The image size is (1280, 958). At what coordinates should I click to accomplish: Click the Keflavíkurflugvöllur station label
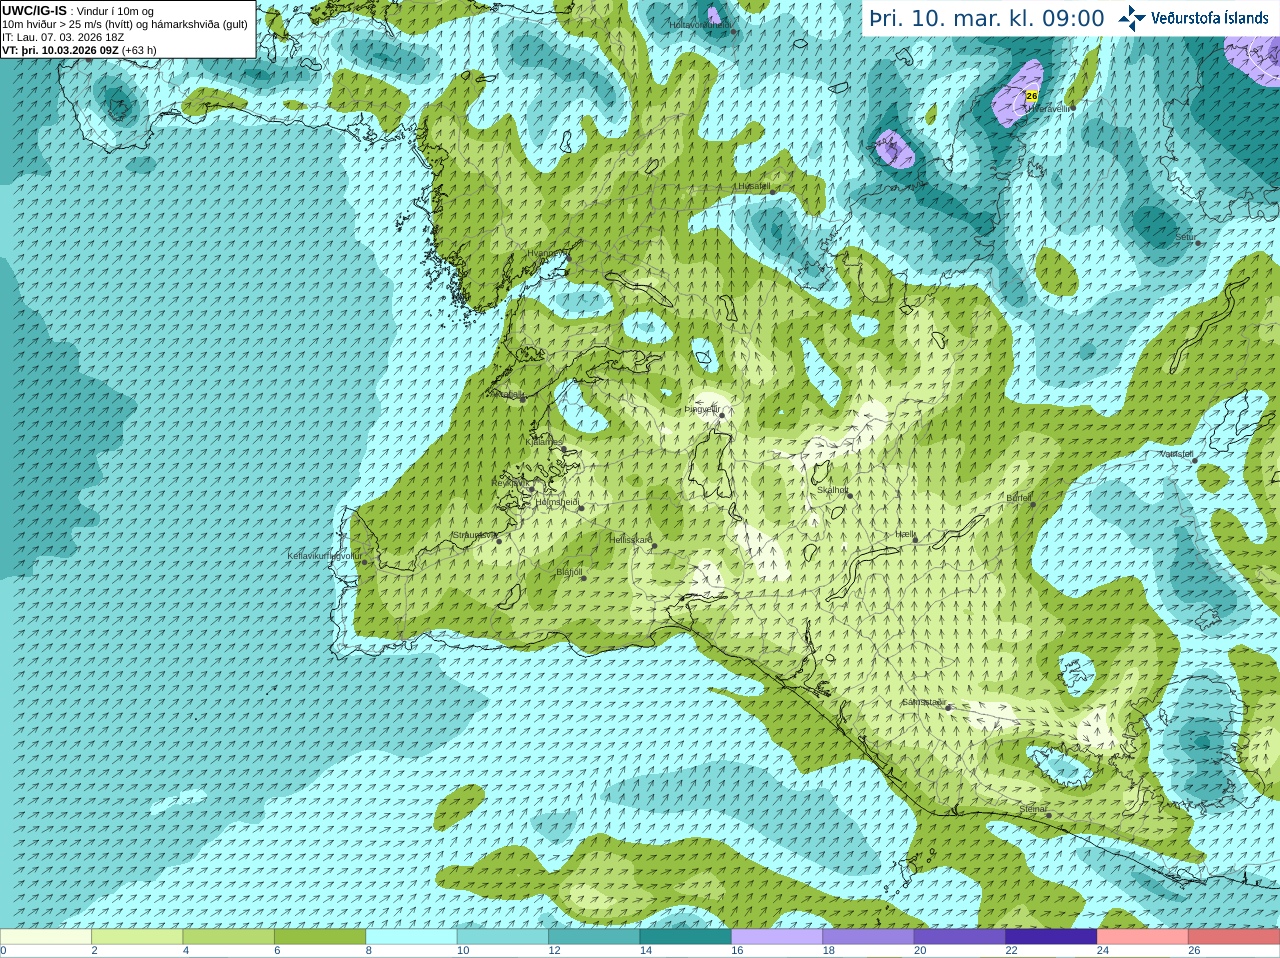point(324,556)
